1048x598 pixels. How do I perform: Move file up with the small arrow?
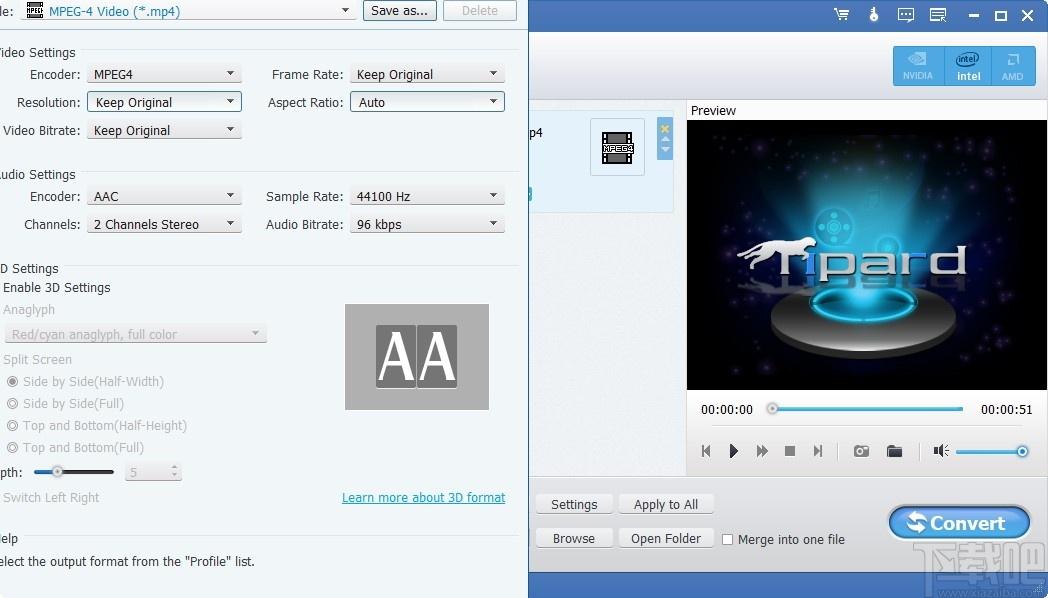(665, 140)
